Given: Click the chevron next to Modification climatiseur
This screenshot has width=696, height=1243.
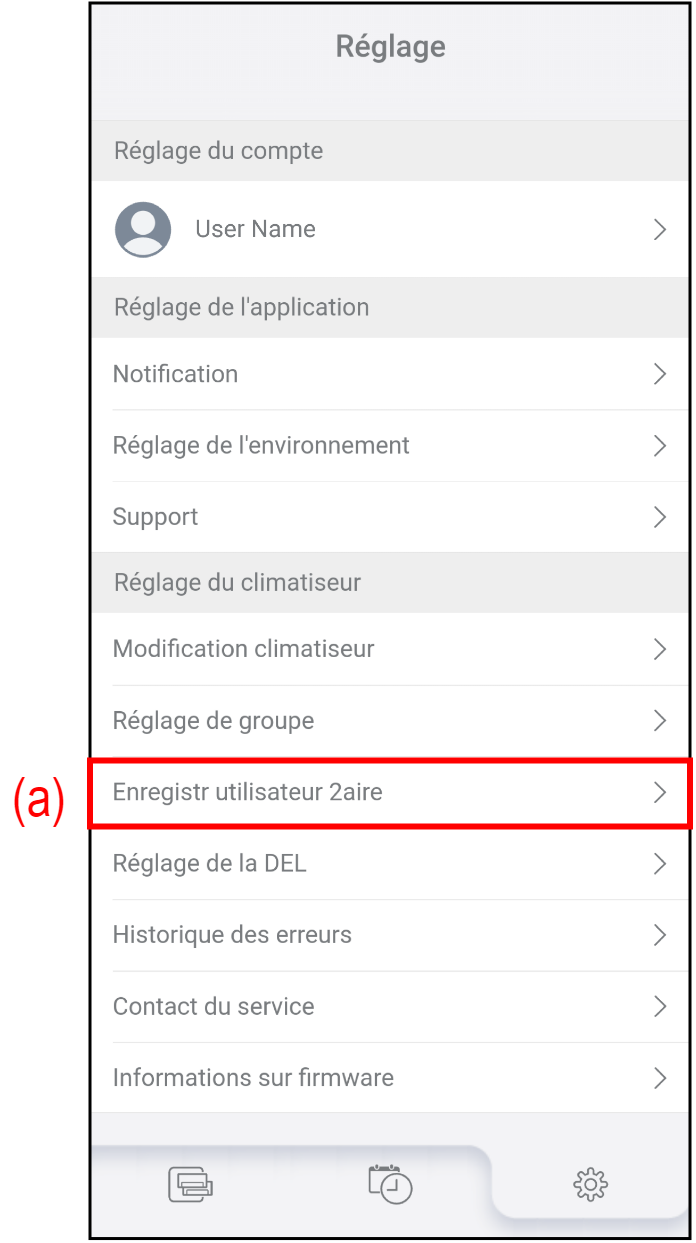Looking at the screenshot, I should point(659,649).
